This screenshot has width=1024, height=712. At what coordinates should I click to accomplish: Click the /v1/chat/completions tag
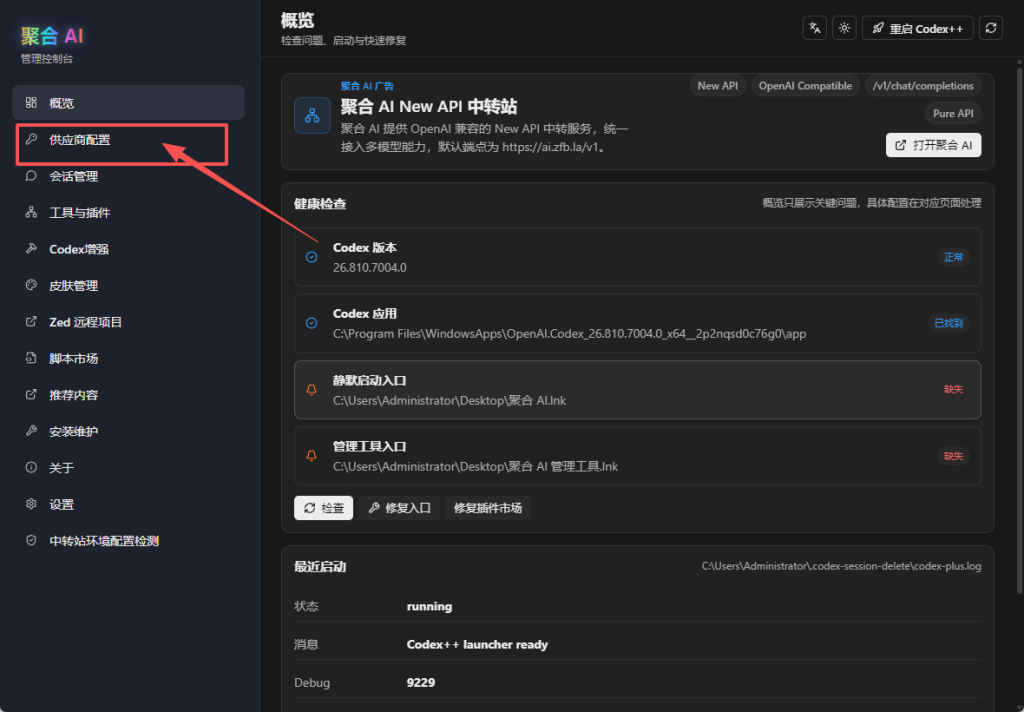click(923, 86)
